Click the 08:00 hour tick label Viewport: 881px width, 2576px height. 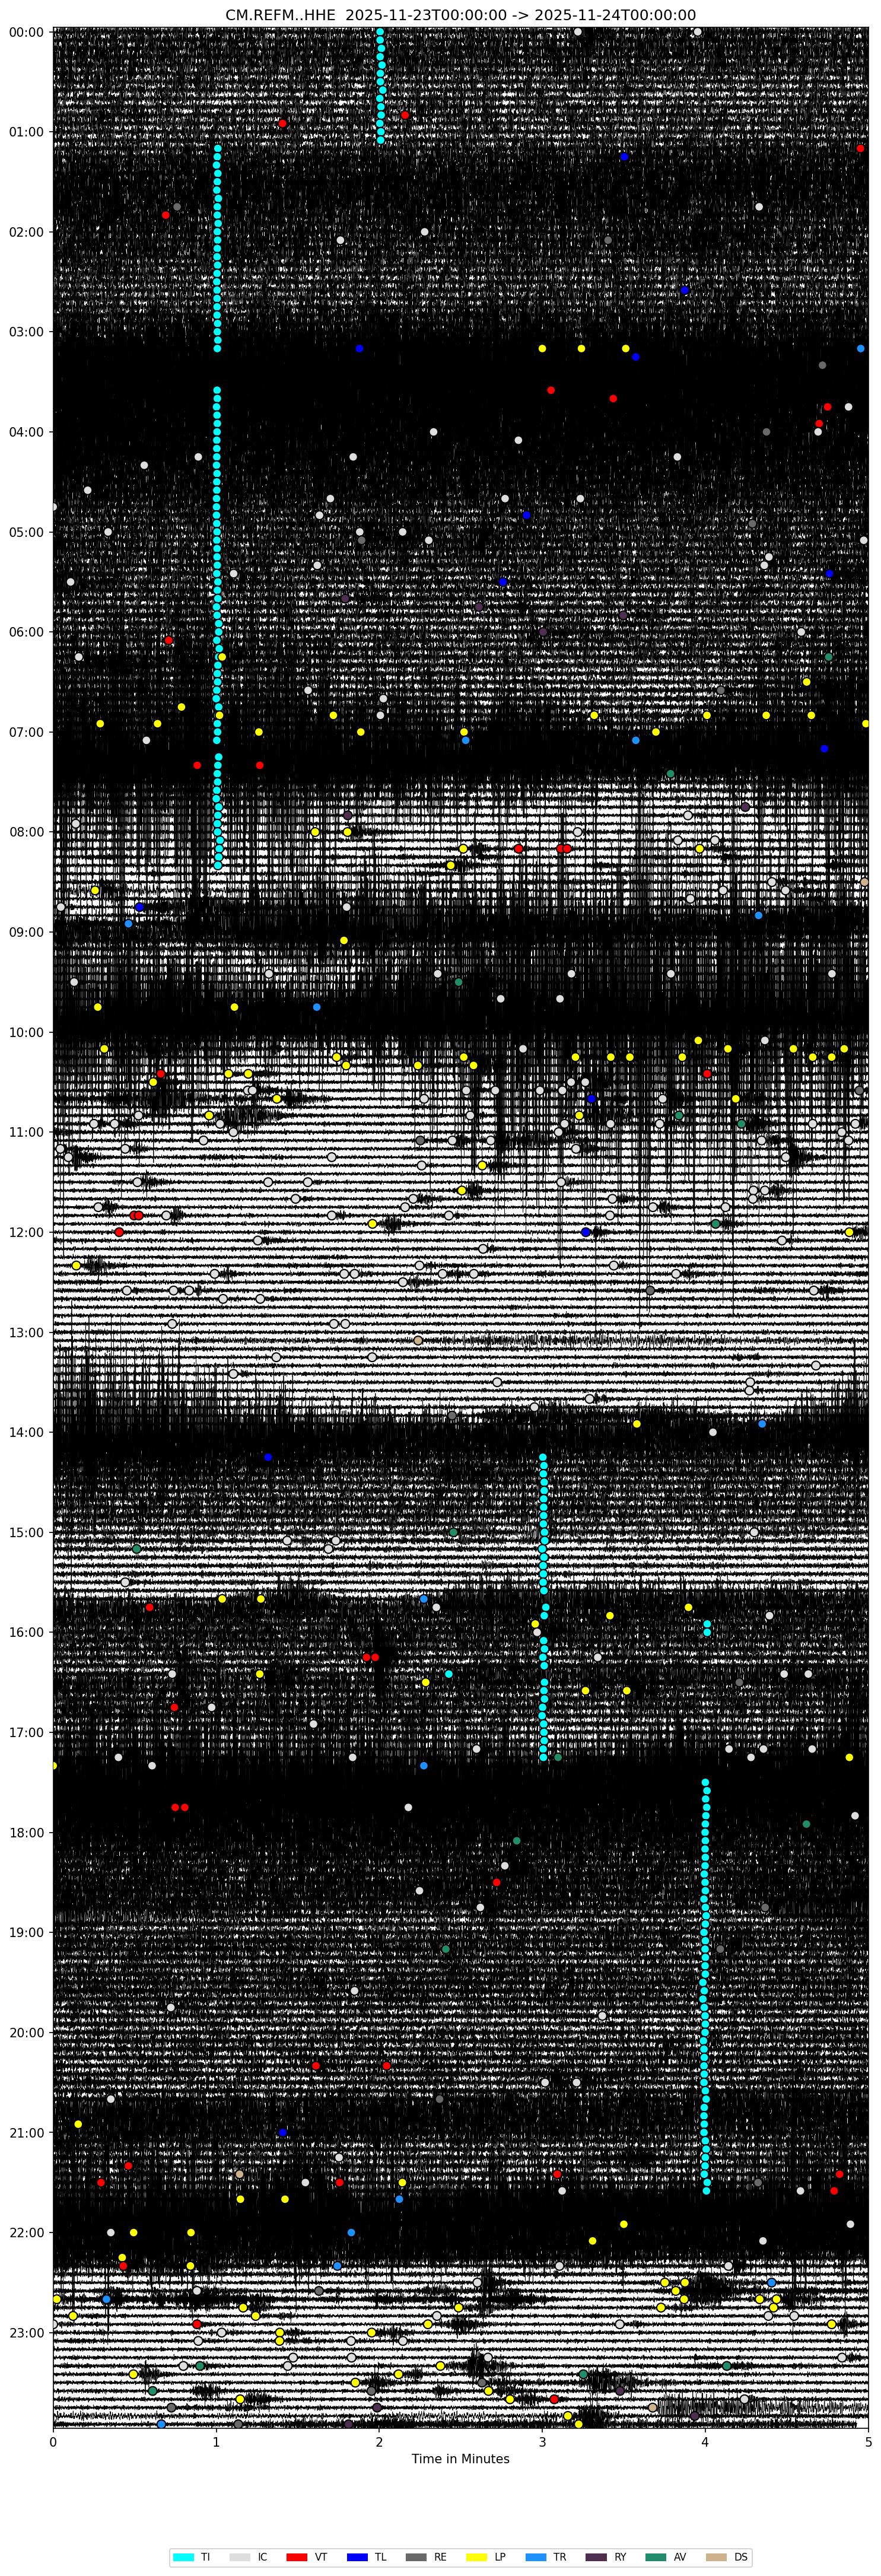click(x=25, y=832)
